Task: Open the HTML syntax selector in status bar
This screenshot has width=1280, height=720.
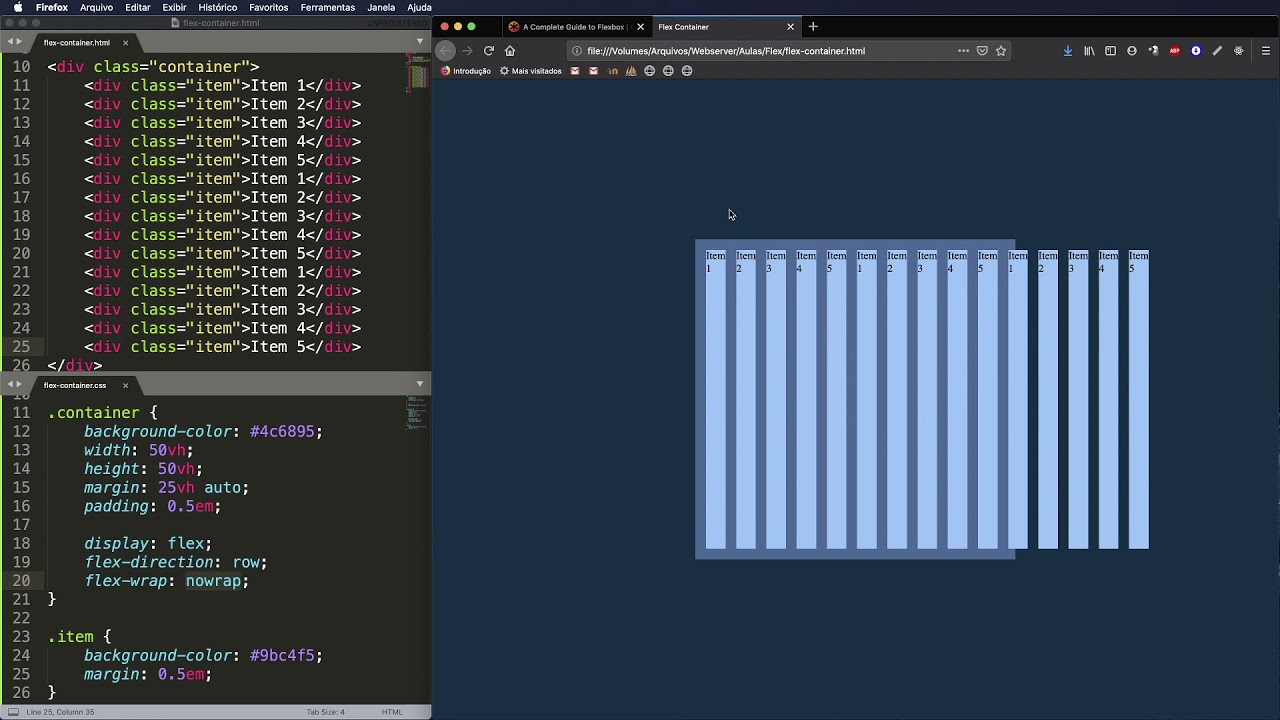Action: coord(392,712)
